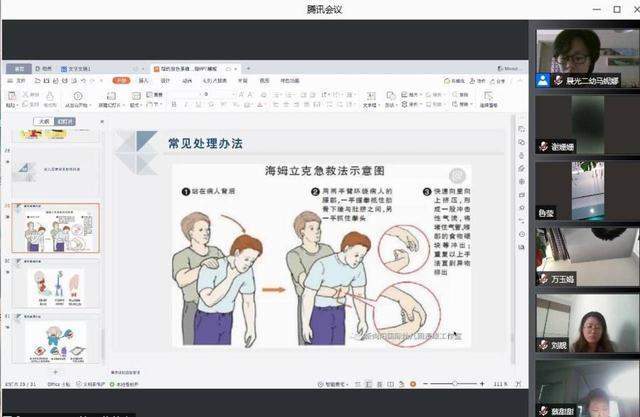The image size is (640, 417).
Task: Switch slide panel to 幻灯片 view
Action: click(65, 121)
